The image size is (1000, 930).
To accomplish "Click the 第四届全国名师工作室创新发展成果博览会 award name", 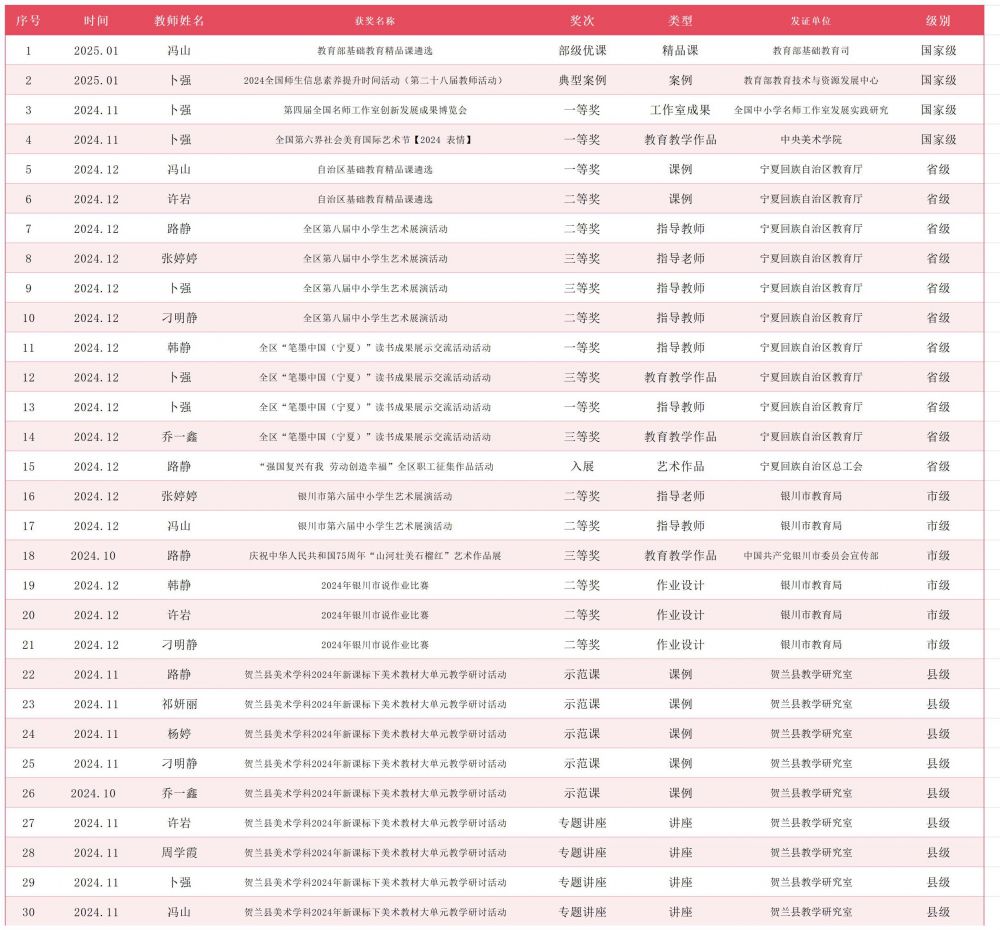I will click(375, 110).
